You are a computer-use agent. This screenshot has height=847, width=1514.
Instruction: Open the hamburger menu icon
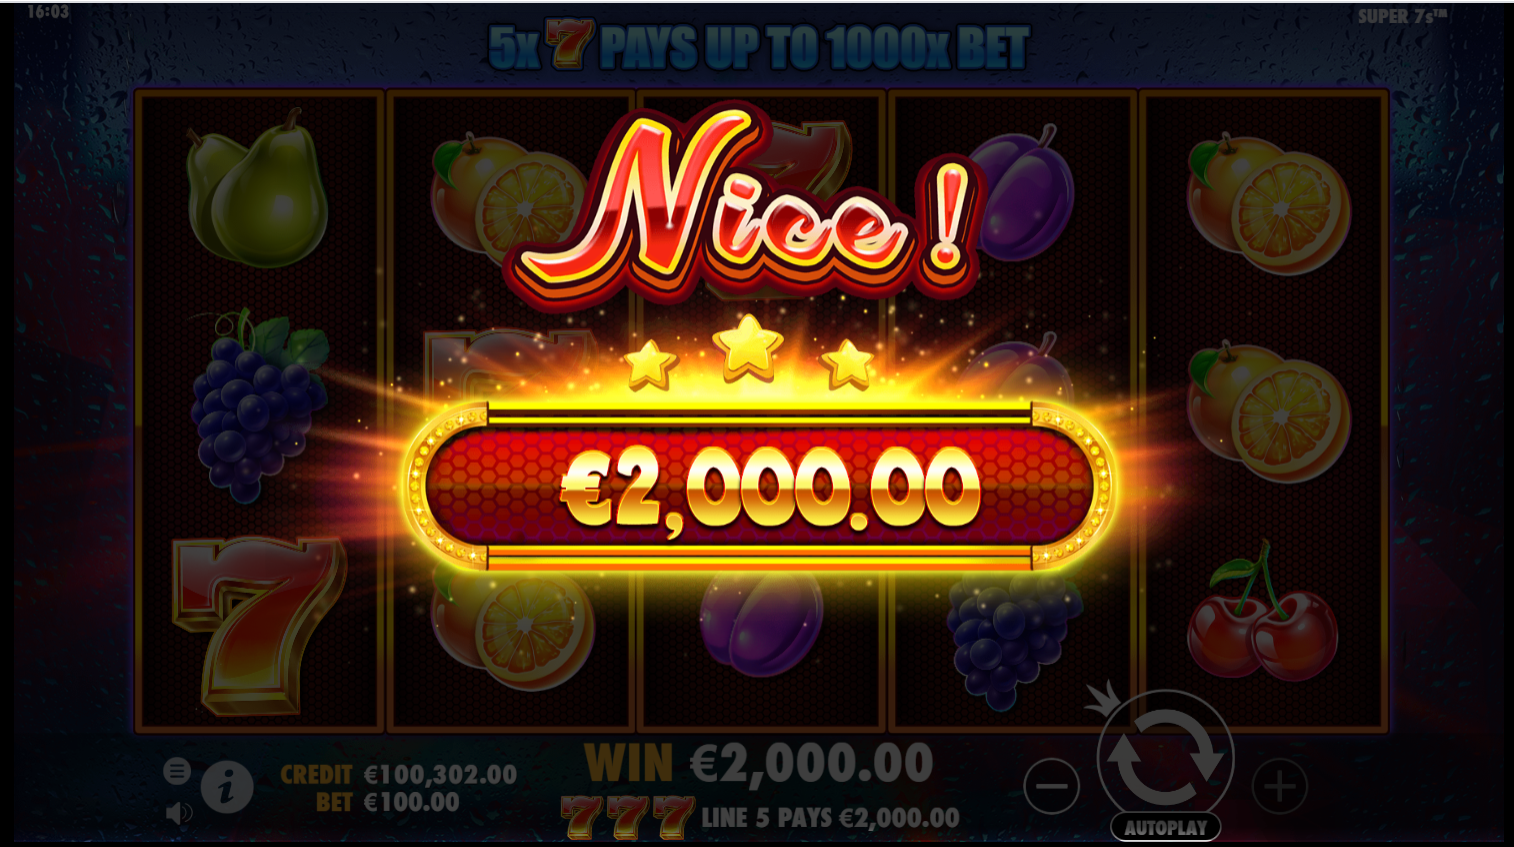[177, 771]
